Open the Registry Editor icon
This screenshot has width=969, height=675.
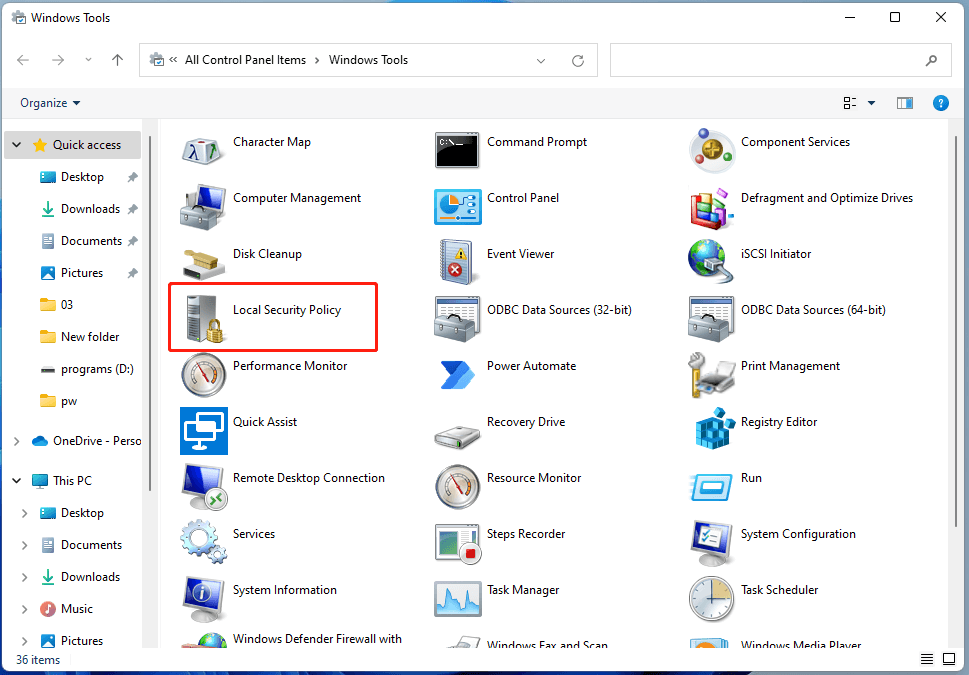pos(714,428)
